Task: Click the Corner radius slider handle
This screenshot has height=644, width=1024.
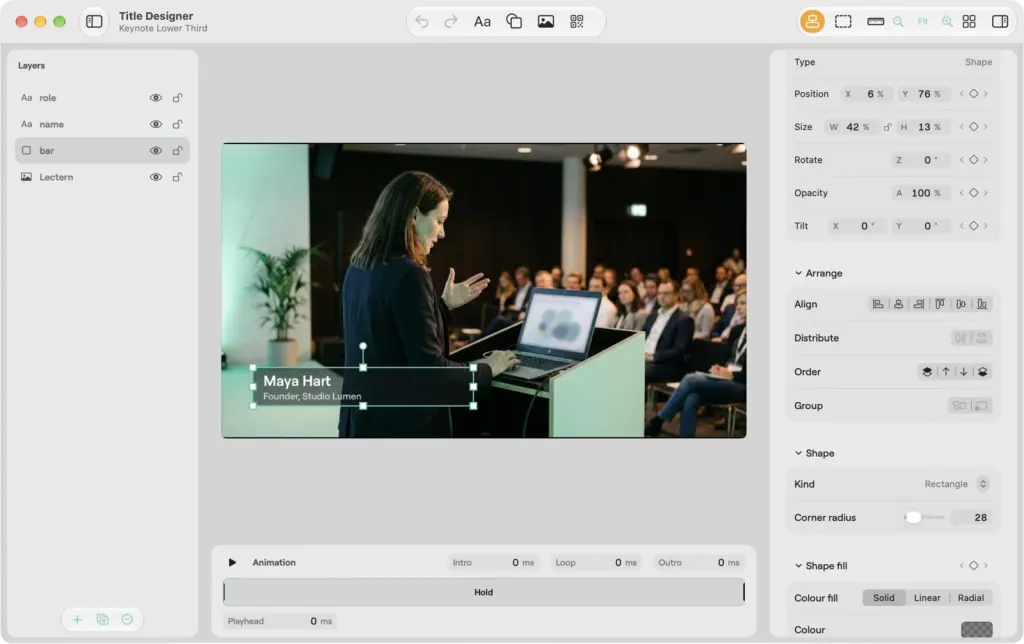Action: coord(914,517)
